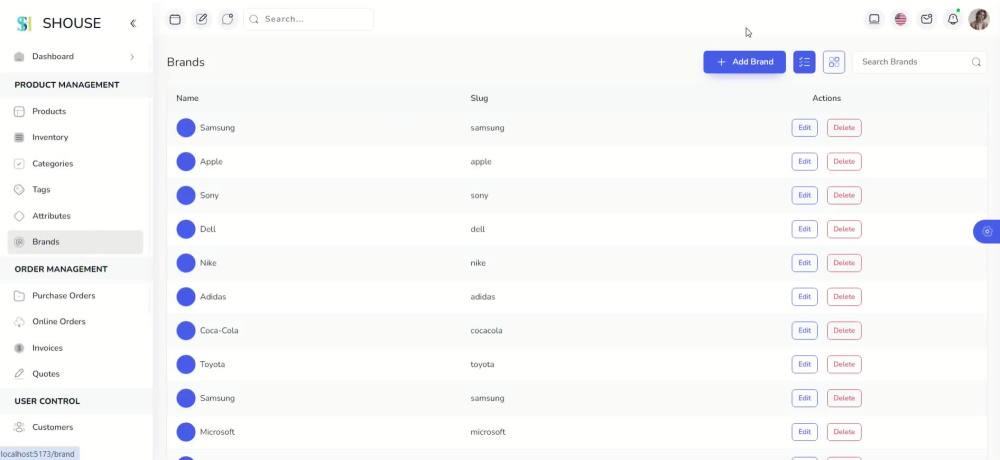This screenshot has width=1000, height=460.
Task: Click the Actions column header
Action: pyautogui.click(x=827, y=98)
